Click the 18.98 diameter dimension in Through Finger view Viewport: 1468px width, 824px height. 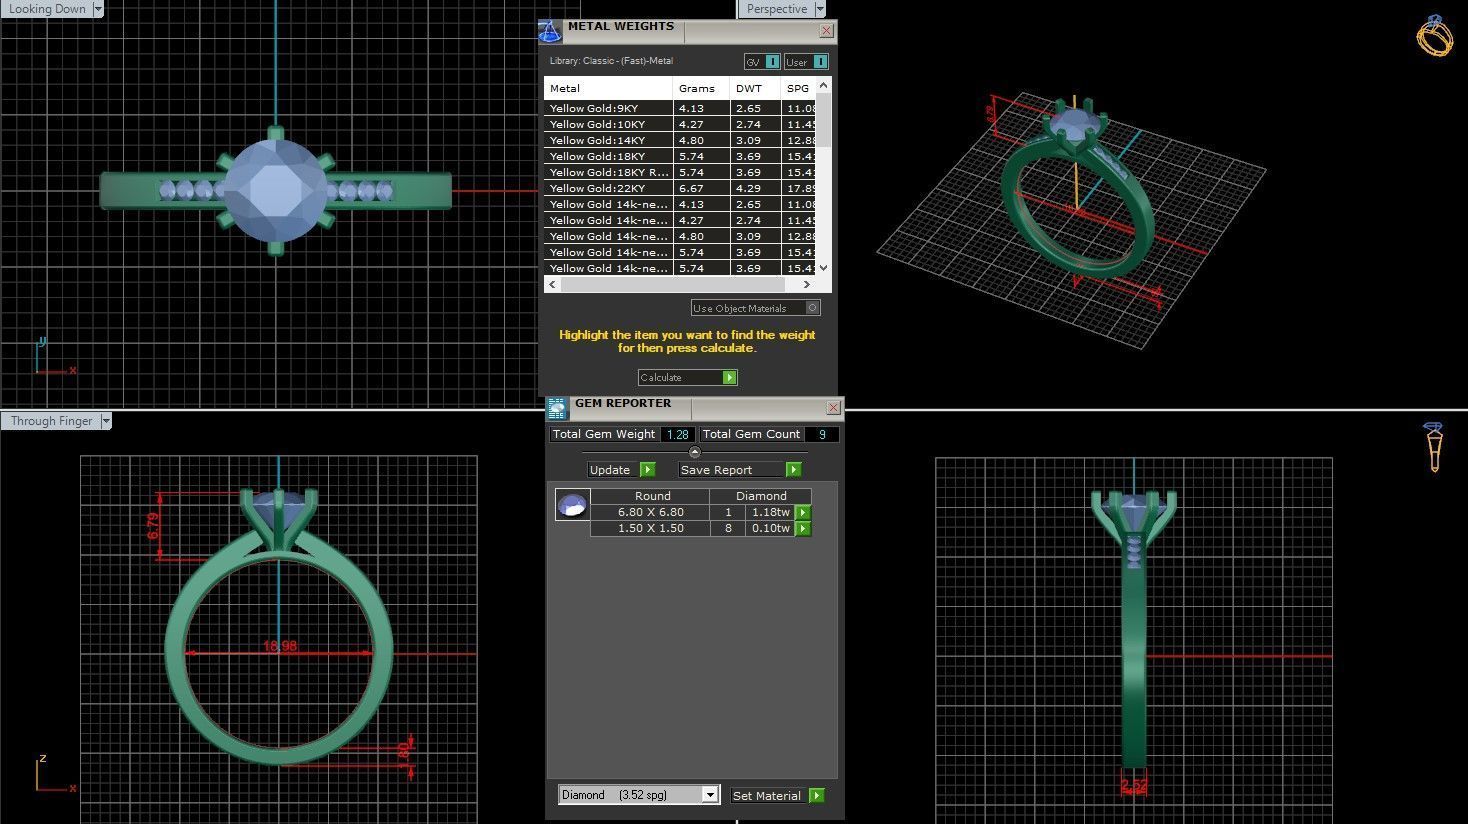tap(280, 646)
